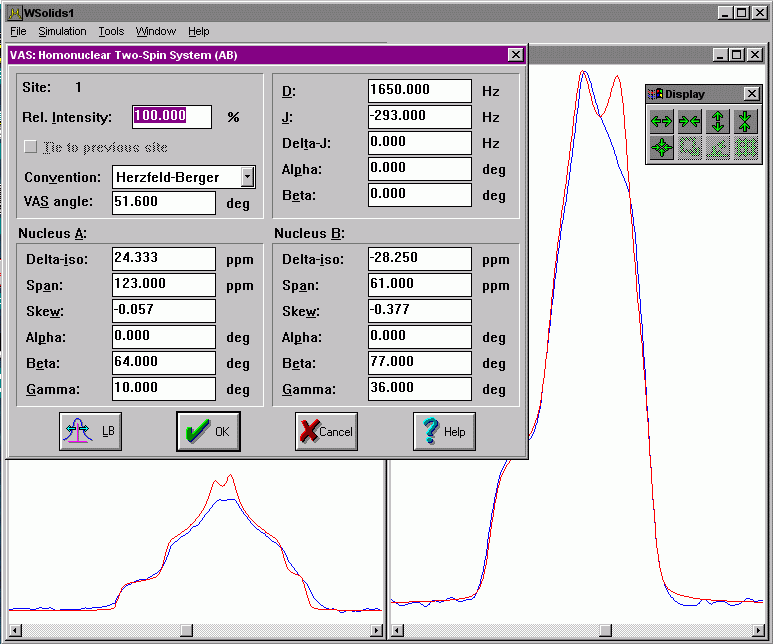
Task: Open the Tools menu
Action: (x=111, y=32)
